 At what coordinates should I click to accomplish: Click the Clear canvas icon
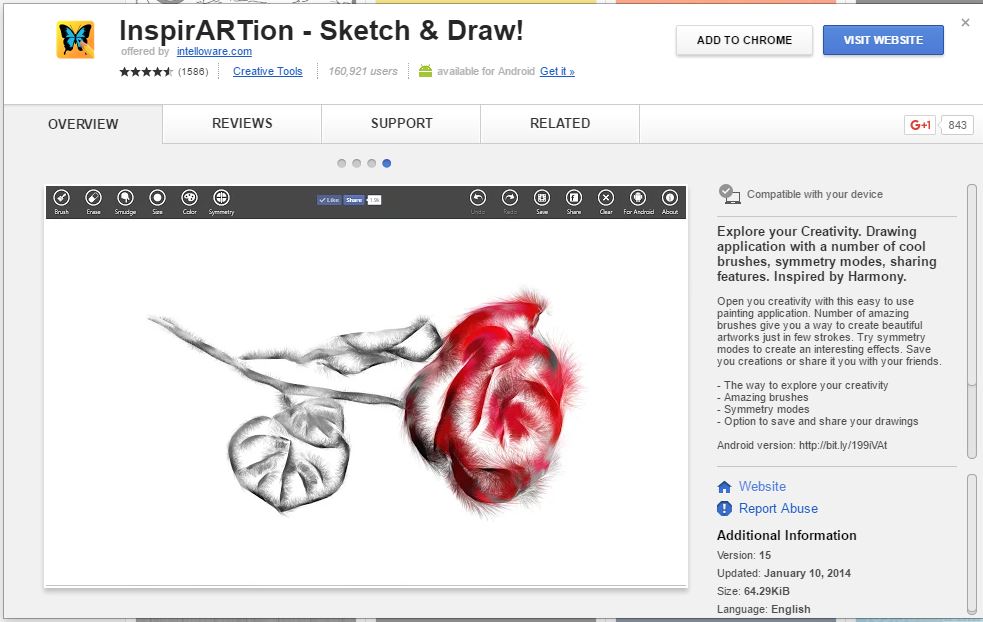pyautogui.click(x=606, y=198)
